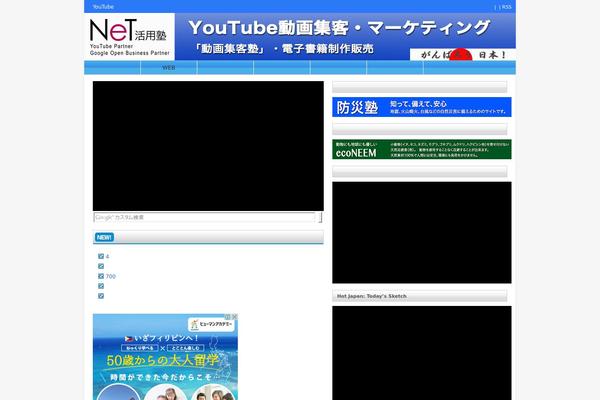Click the NeT活用塾 site logo
The width and height of the screenshot is (600, 400).
point(129,37)
